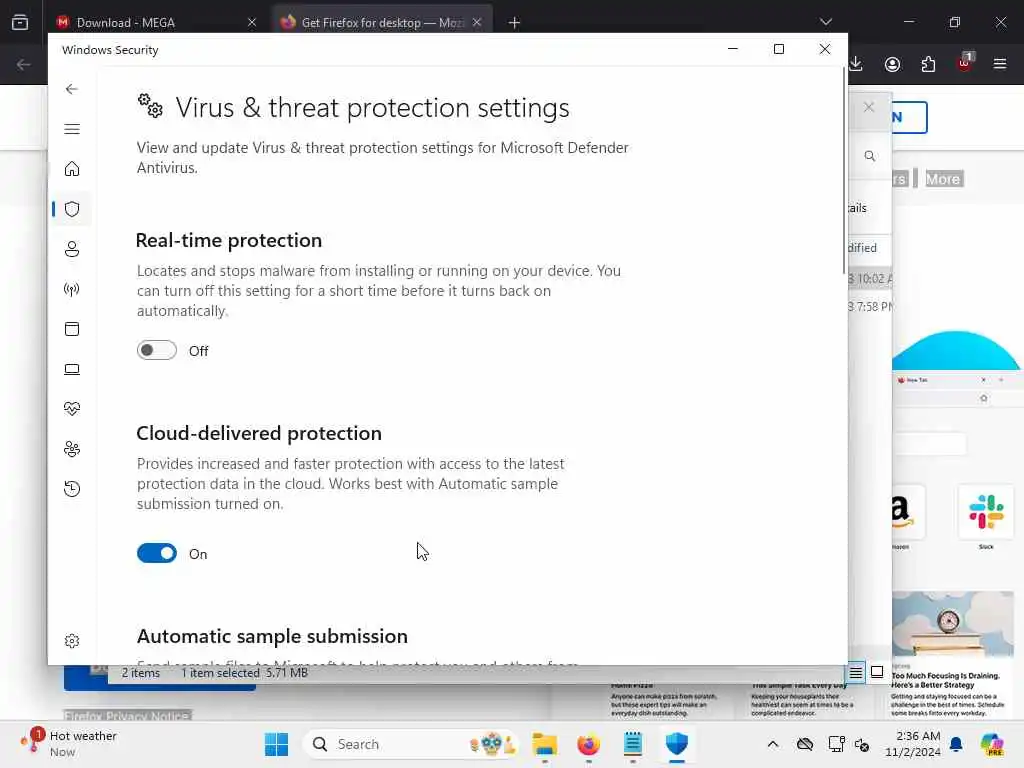Open the Home section in the sidebar
Image resolution: width=1024 pixels, height=768 pixels.
click(x=72, y=169)
